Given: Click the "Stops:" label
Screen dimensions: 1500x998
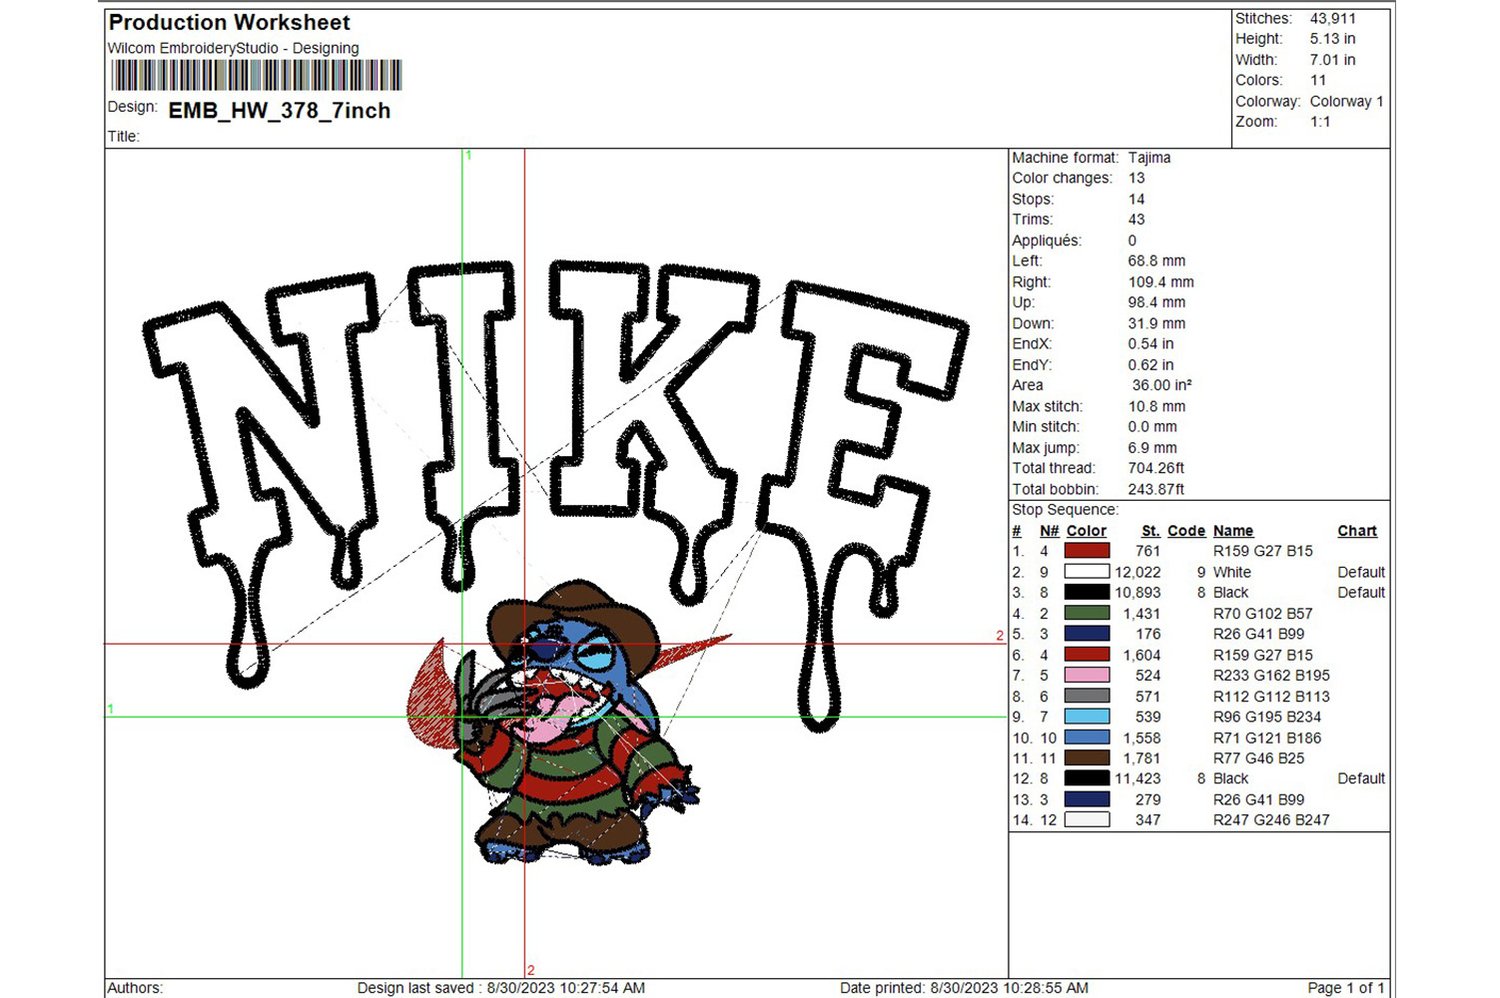Looking at the screenshot, I should point(1033,199).
